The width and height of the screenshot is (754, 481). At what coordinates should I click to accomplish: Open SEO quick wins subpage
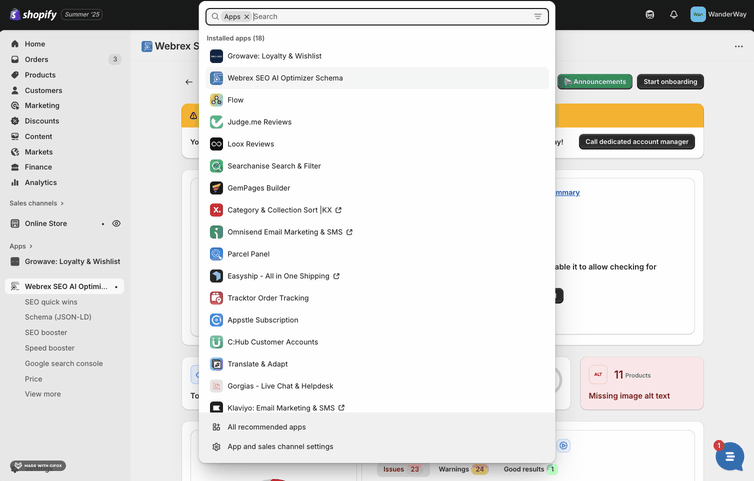(x=51, y=302)
